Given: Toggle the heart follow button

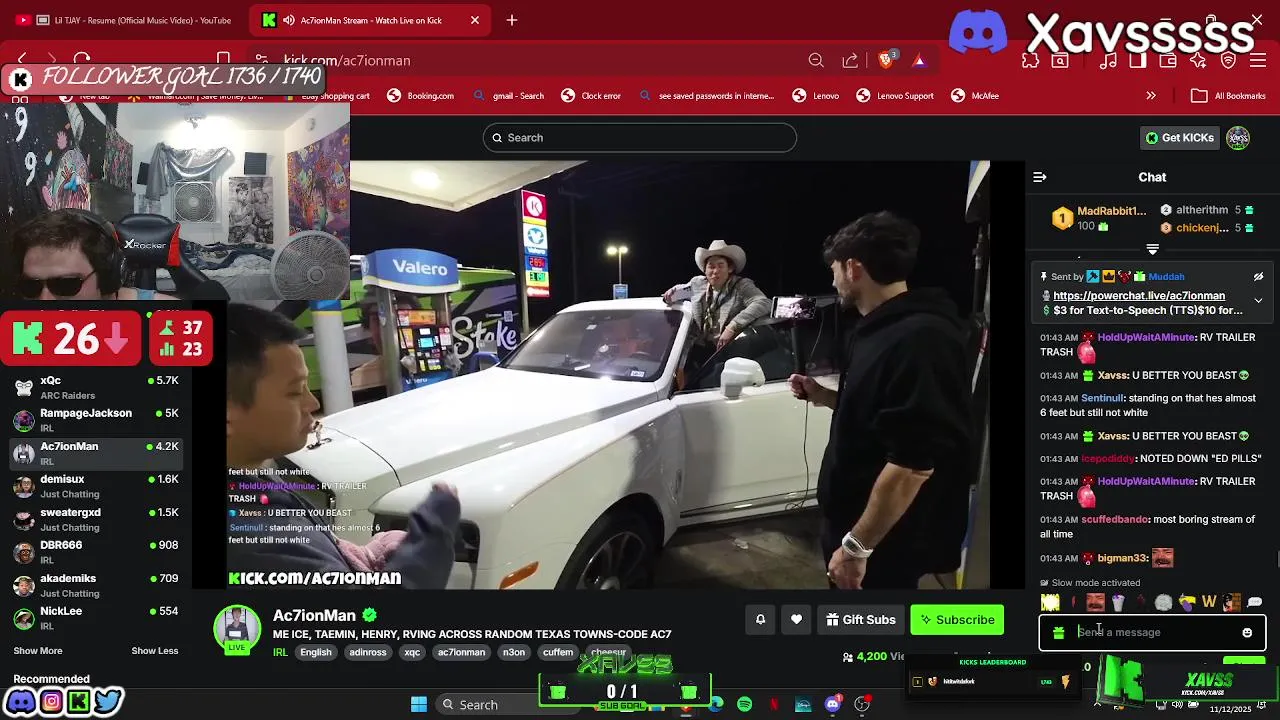Looking at the screenshot, I should [x=796, y=620].
